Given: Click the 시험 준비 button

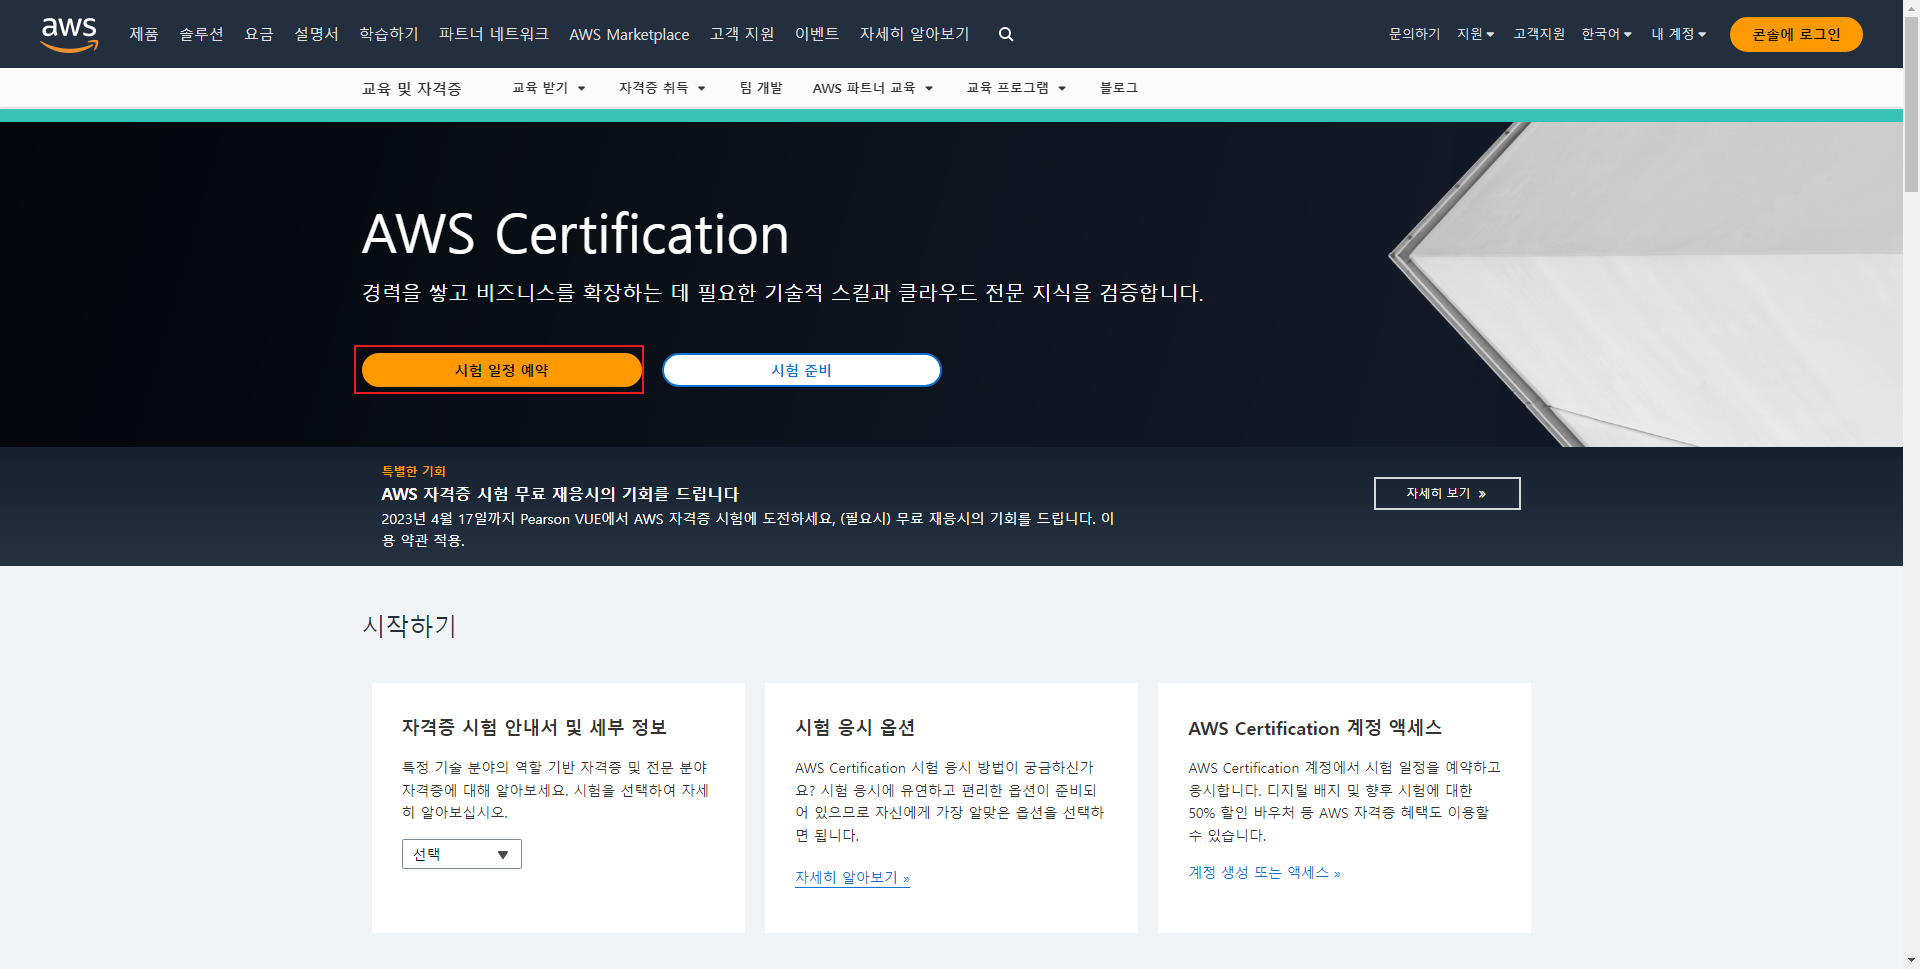Looking at the screenshot, I should [x=802, y=370].
